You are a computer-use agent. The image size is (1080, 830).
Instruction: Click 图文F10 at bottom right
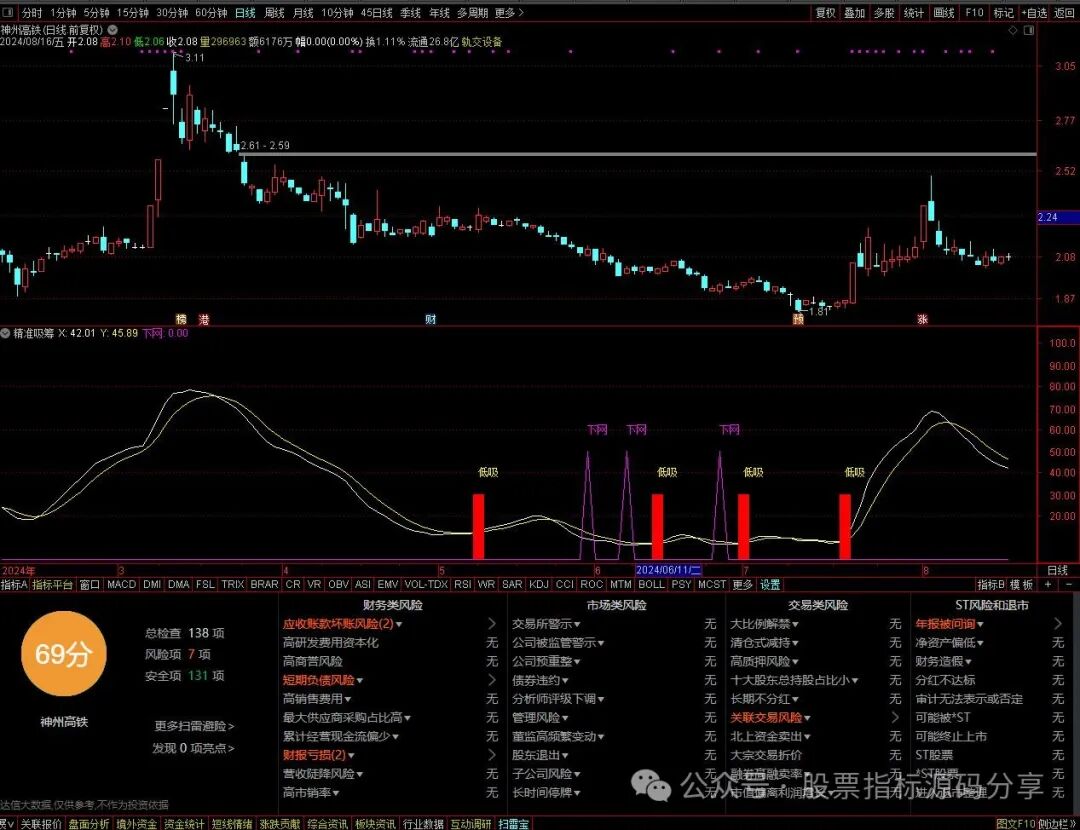1015,824
